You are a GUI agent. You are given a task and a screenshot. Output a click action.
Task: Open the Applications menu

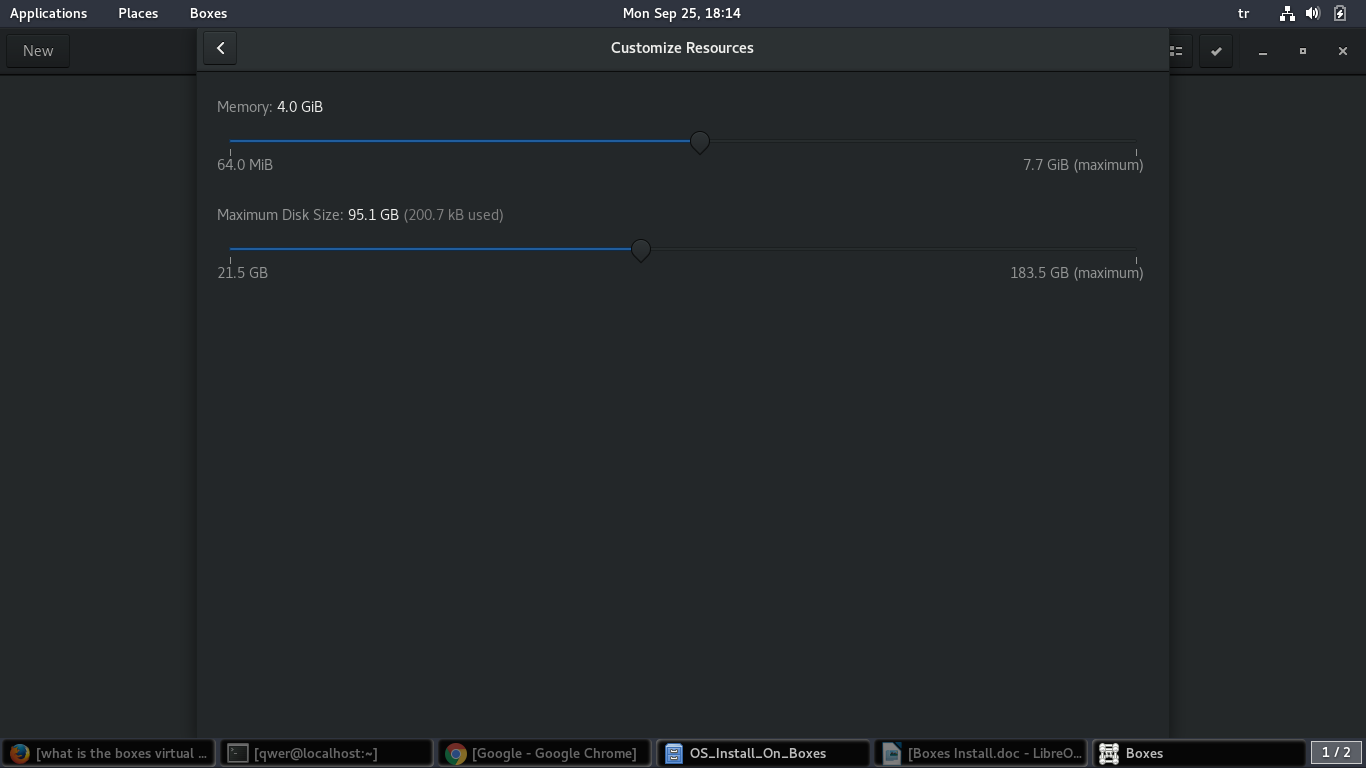[48, 13]
